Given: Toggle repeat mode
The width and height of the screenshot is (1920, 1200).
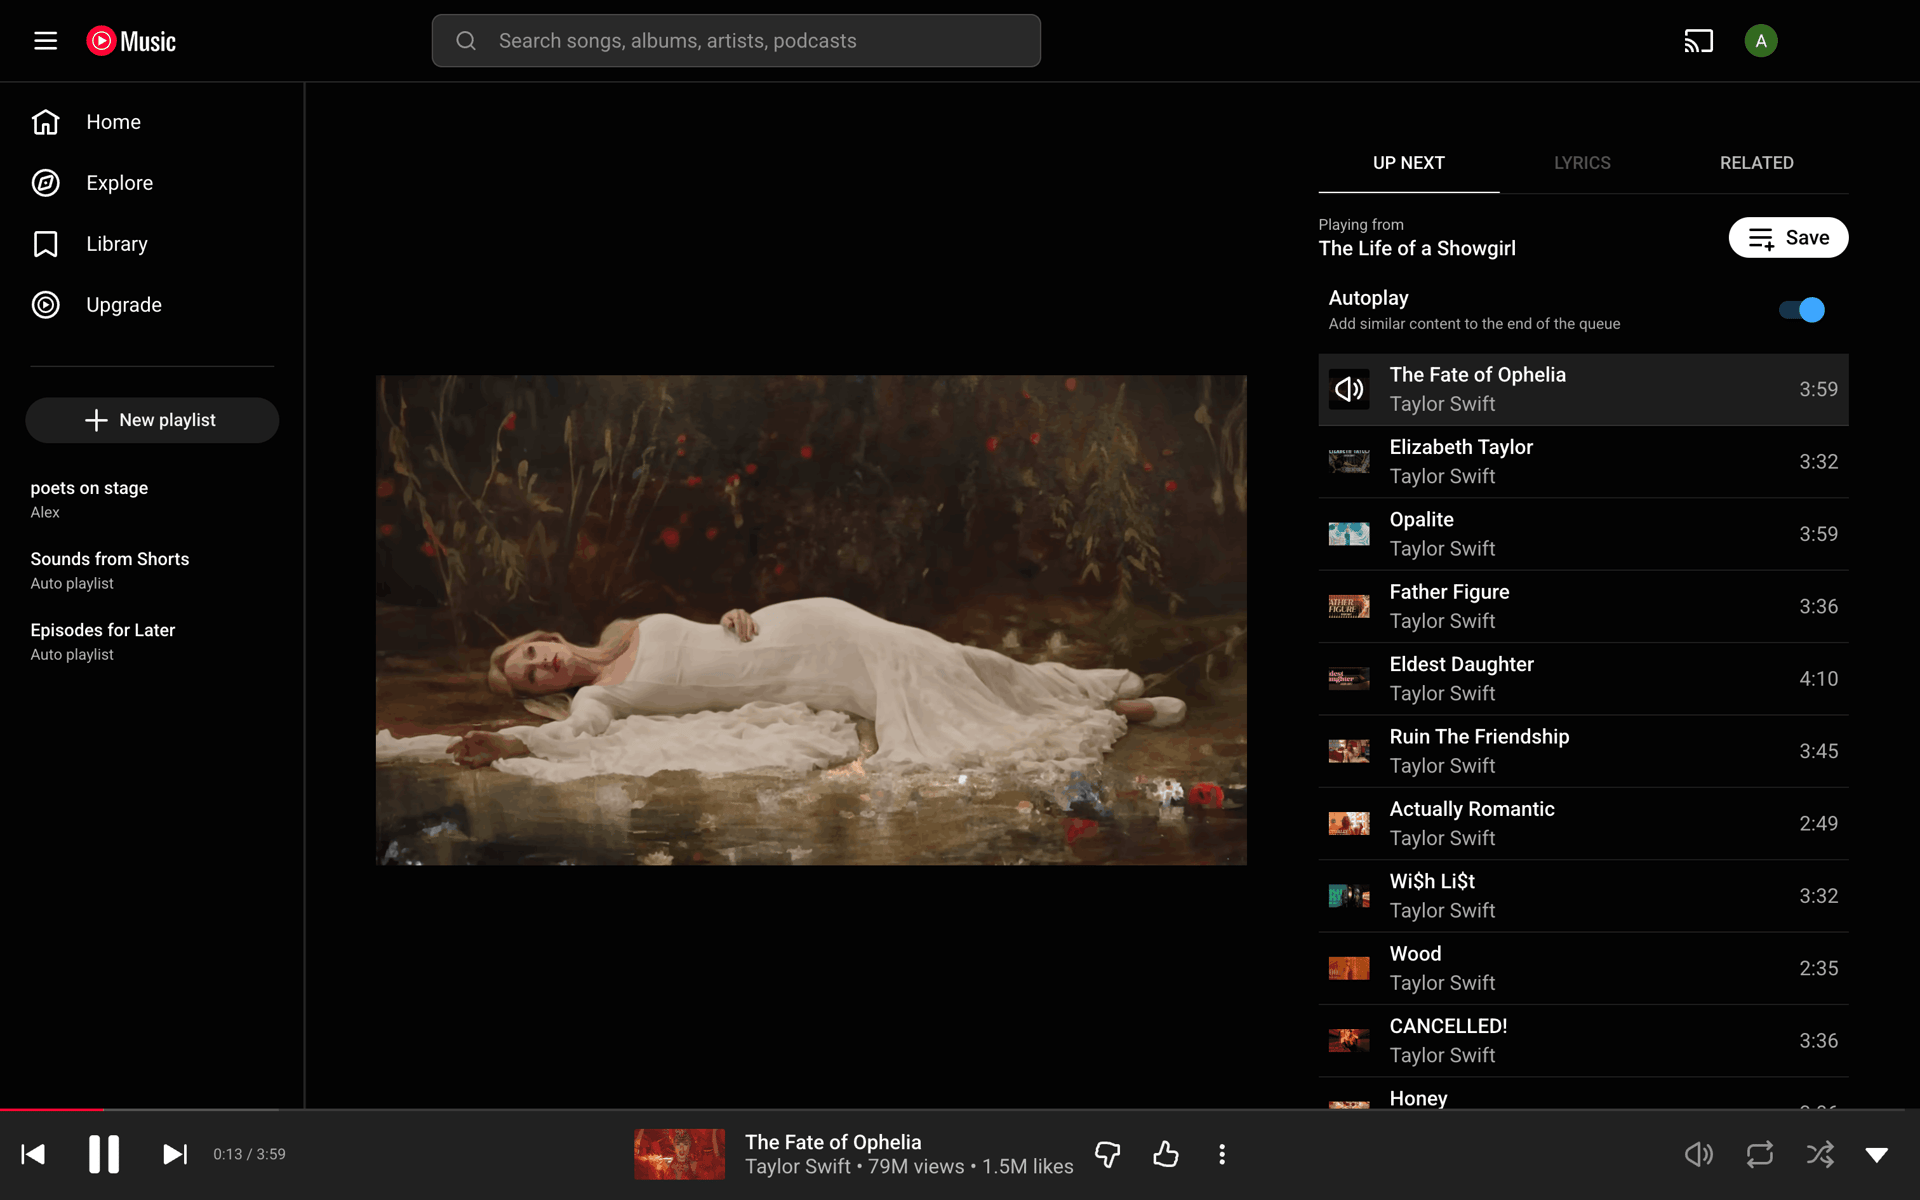Looking at the screenshot, I should tap(1760, 1155).
